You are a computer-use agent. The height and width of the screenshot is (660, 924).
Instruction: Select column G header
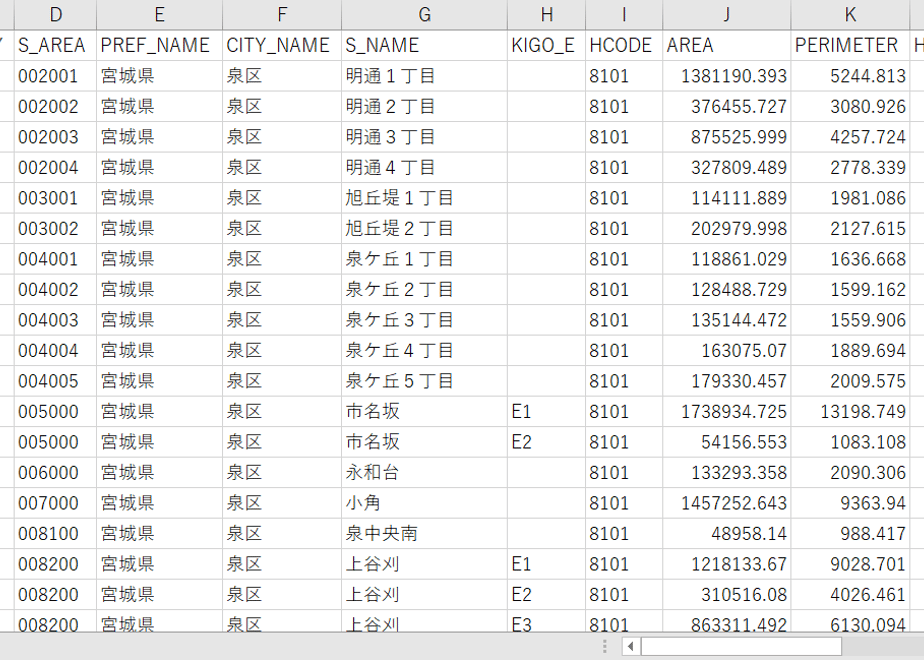(424, 15)
